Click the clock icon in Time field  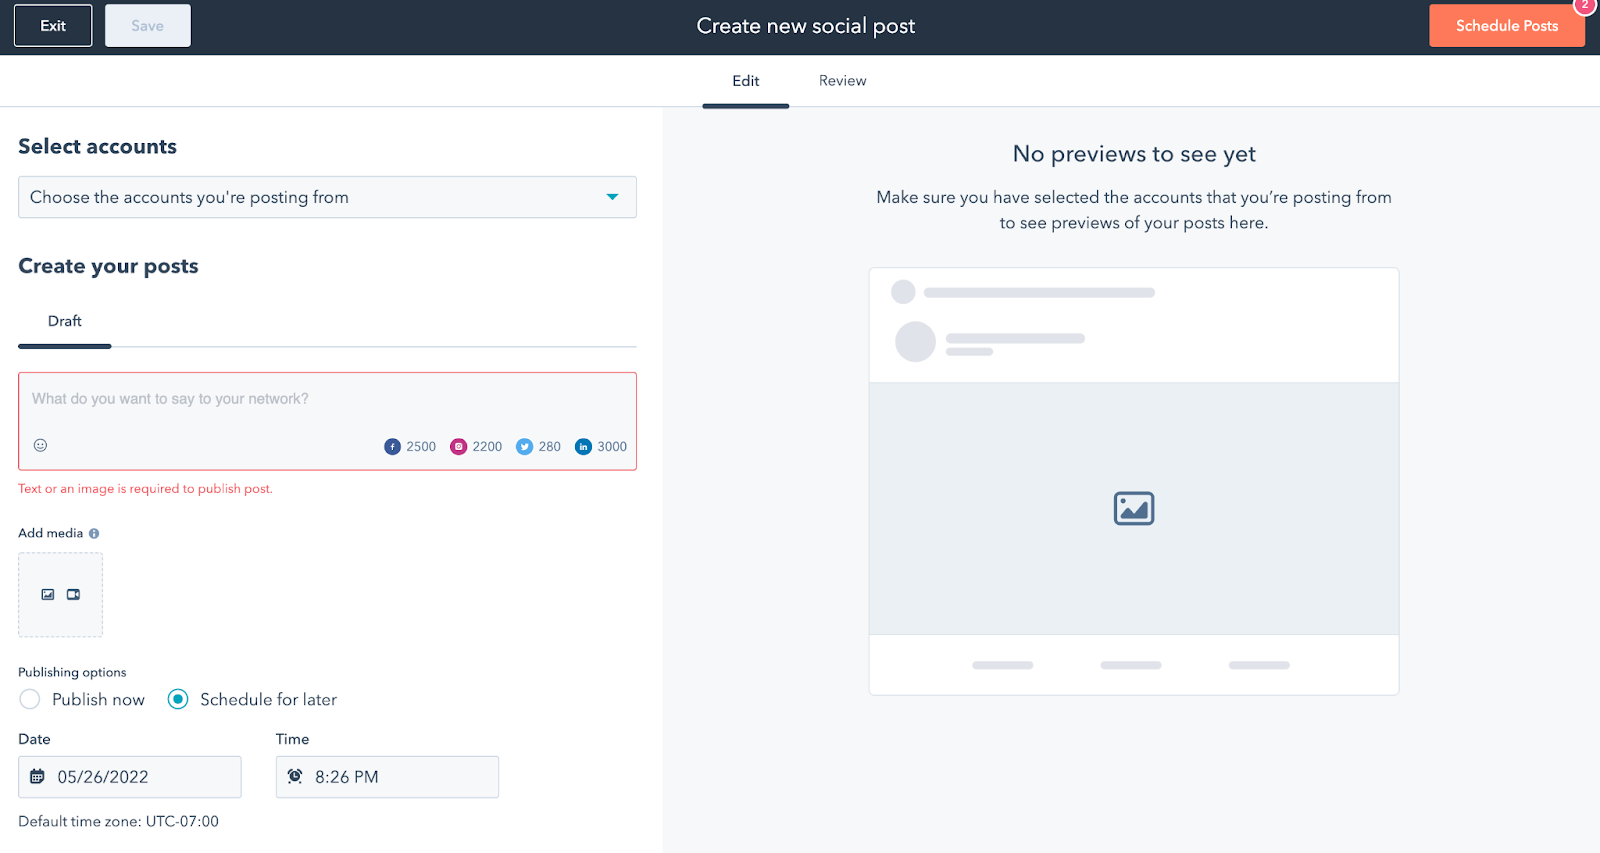click(295, 777)
